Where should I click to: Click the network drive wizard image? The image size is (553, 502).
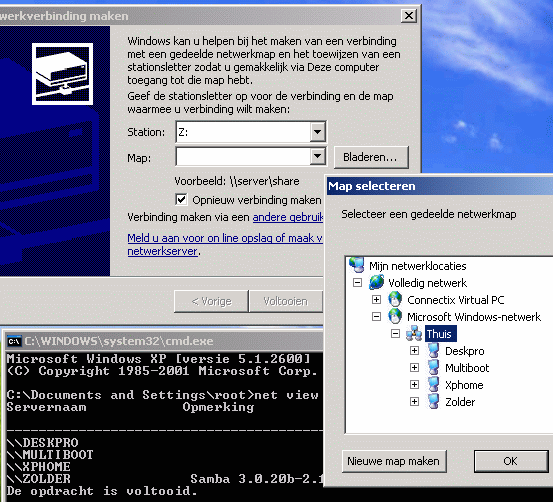point(62,74)
